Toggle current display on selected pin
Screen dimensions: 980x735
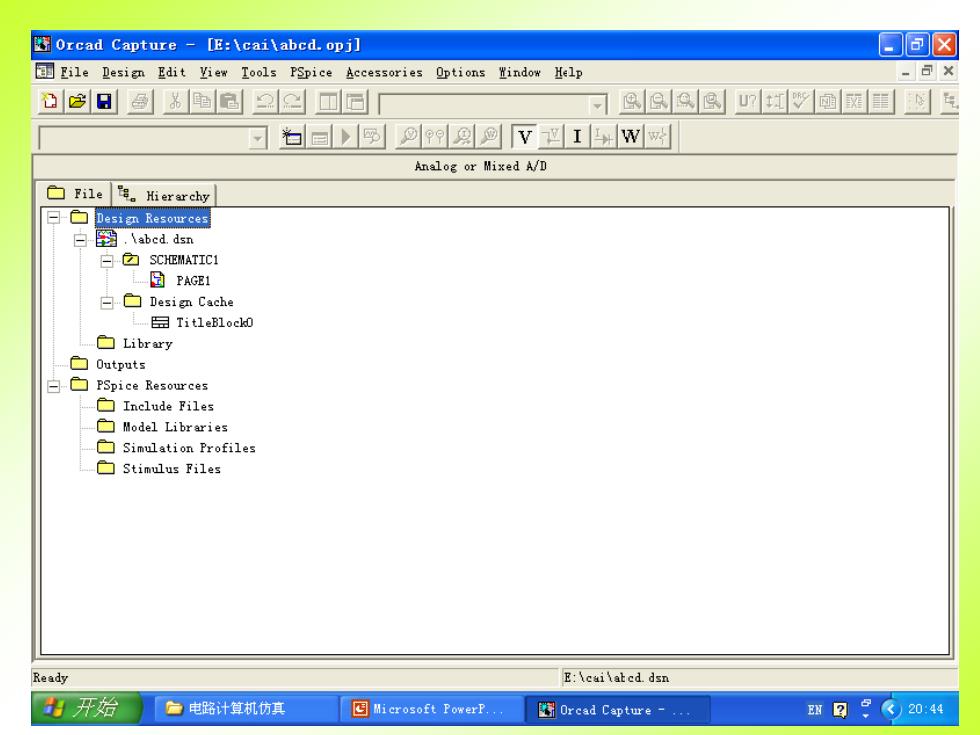coord(604,136)
